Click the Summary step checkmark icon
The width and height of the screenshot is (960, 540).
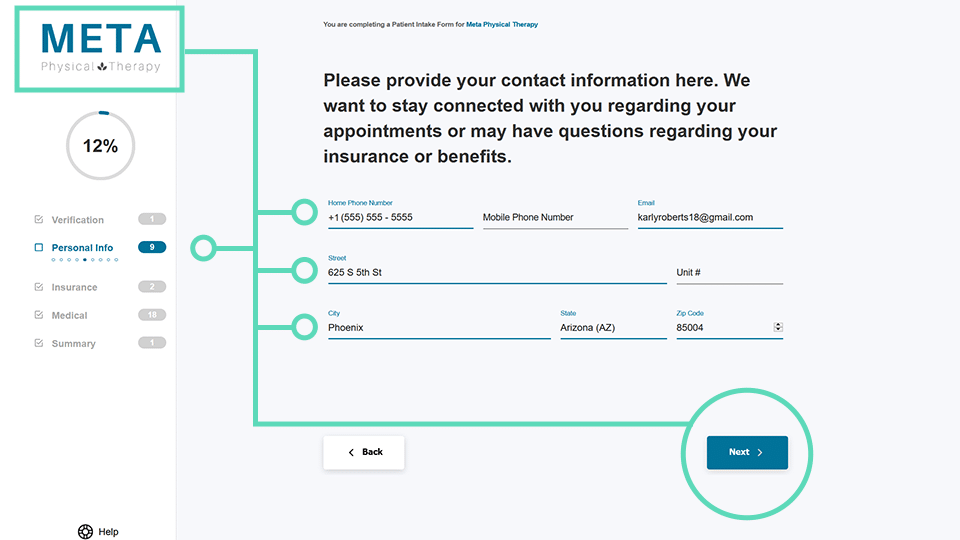pyautogui.click(x=39, y=343)
